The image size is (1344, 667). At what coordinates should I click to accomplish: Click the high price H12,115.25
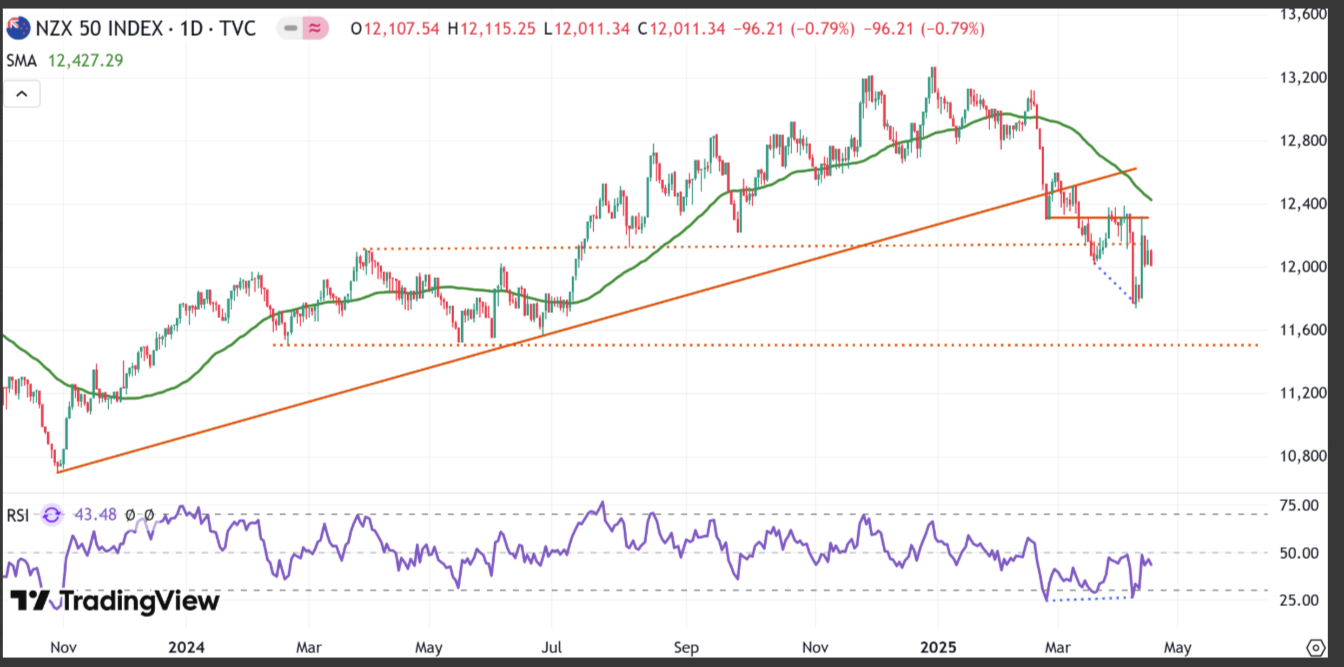tap(494, 29)
